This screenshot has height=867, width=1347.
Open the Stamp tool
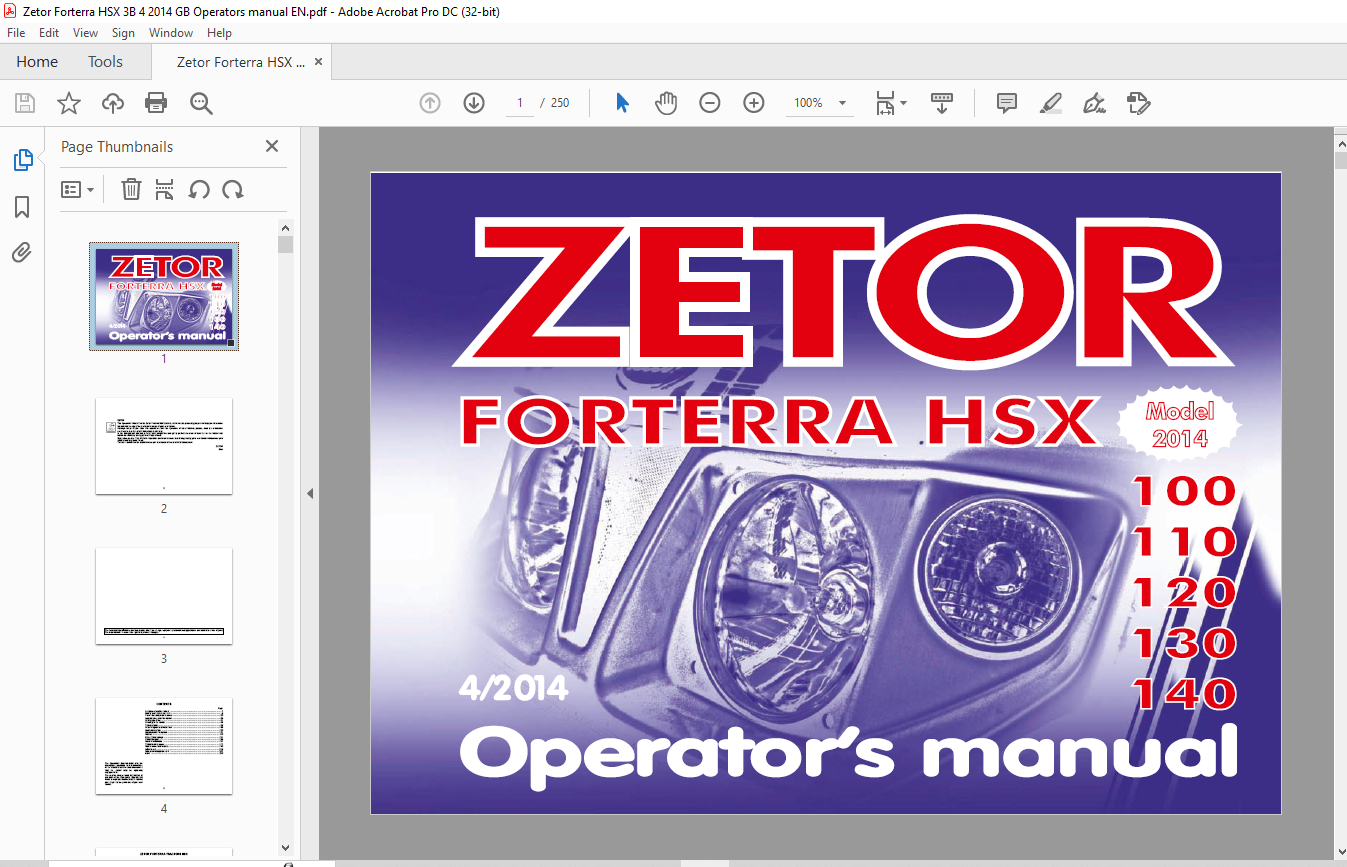(1138, 103)
